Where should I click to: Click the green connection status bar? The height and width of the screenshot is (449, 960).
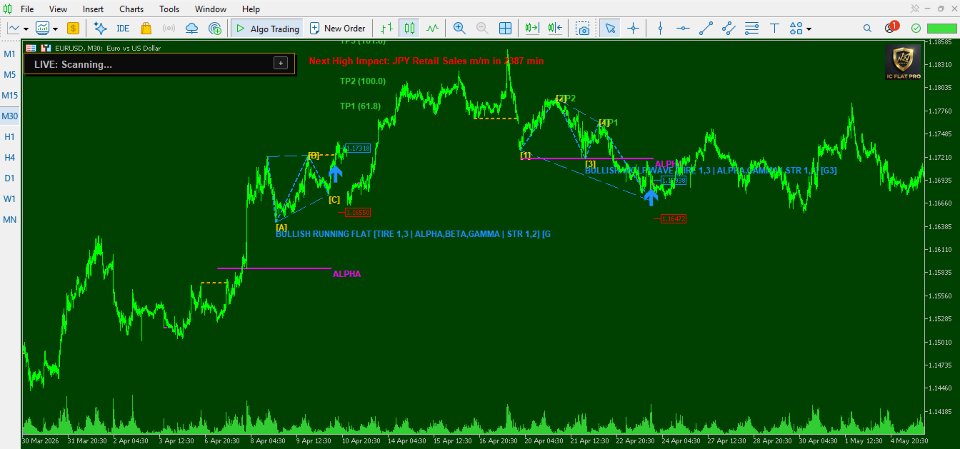click(941, 28)
